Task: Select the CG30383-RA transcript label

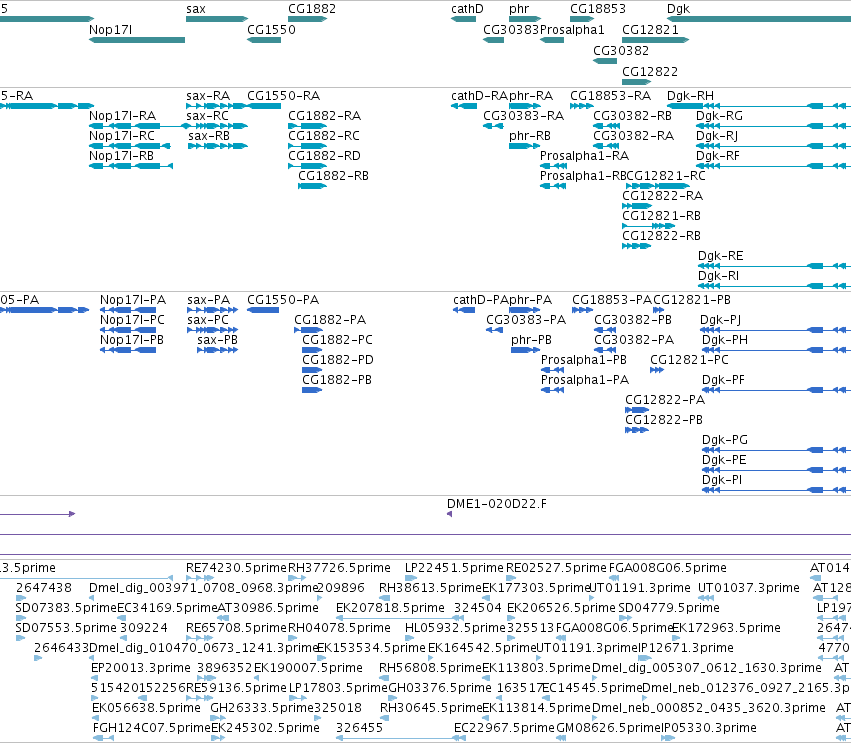Action: [524, 116]
